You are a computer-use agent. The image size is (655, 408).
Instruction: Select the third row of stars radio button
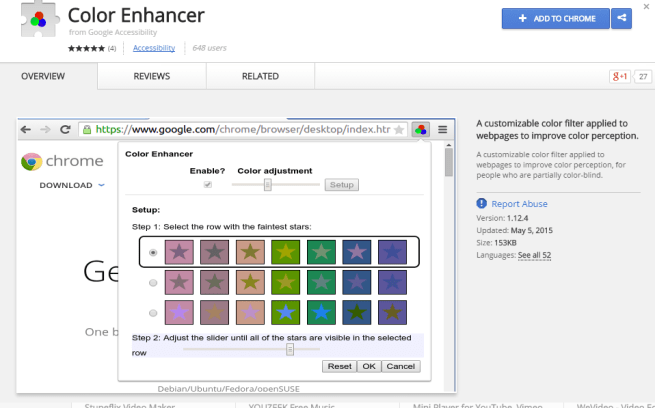click(152, 314)
